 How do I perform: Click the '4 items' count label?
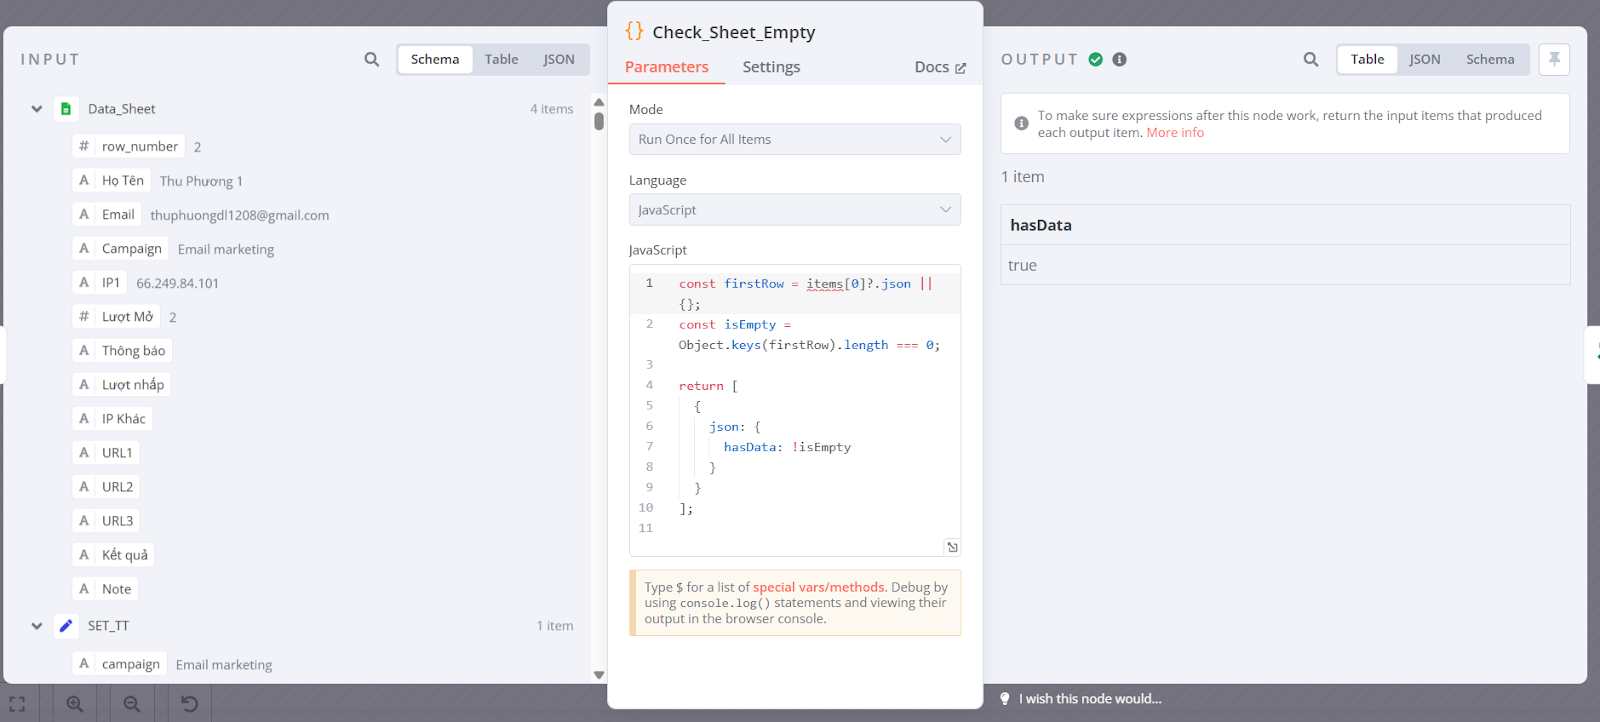552,109
